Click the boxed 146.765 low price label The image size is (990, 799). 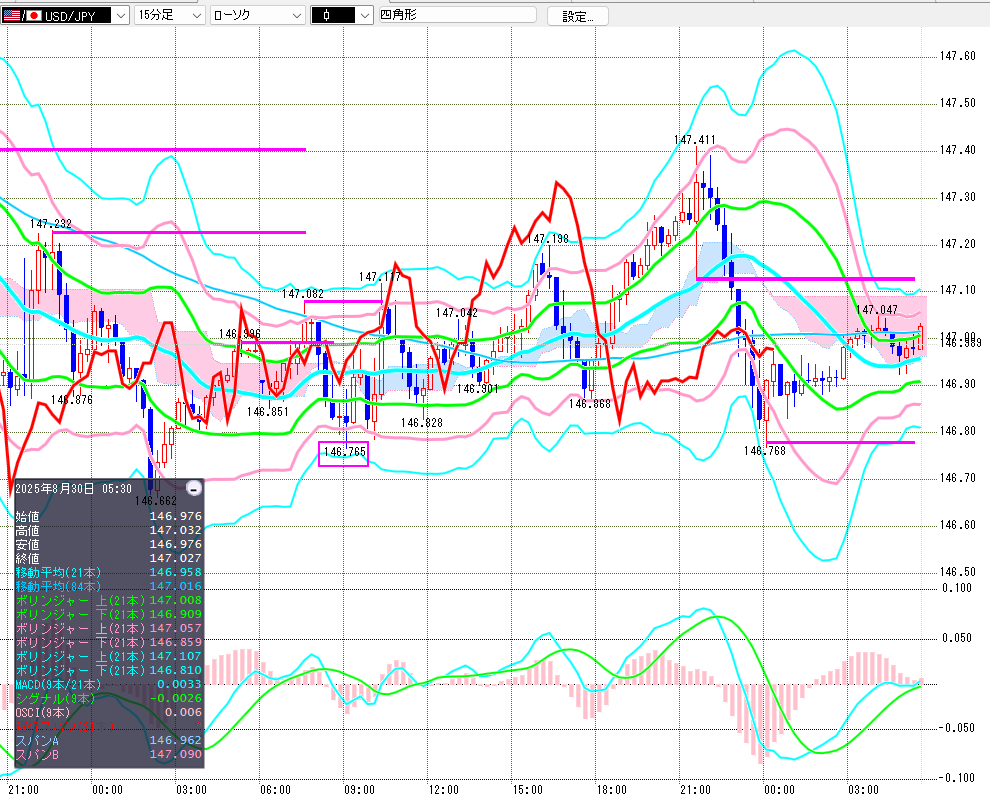point(343,452)
